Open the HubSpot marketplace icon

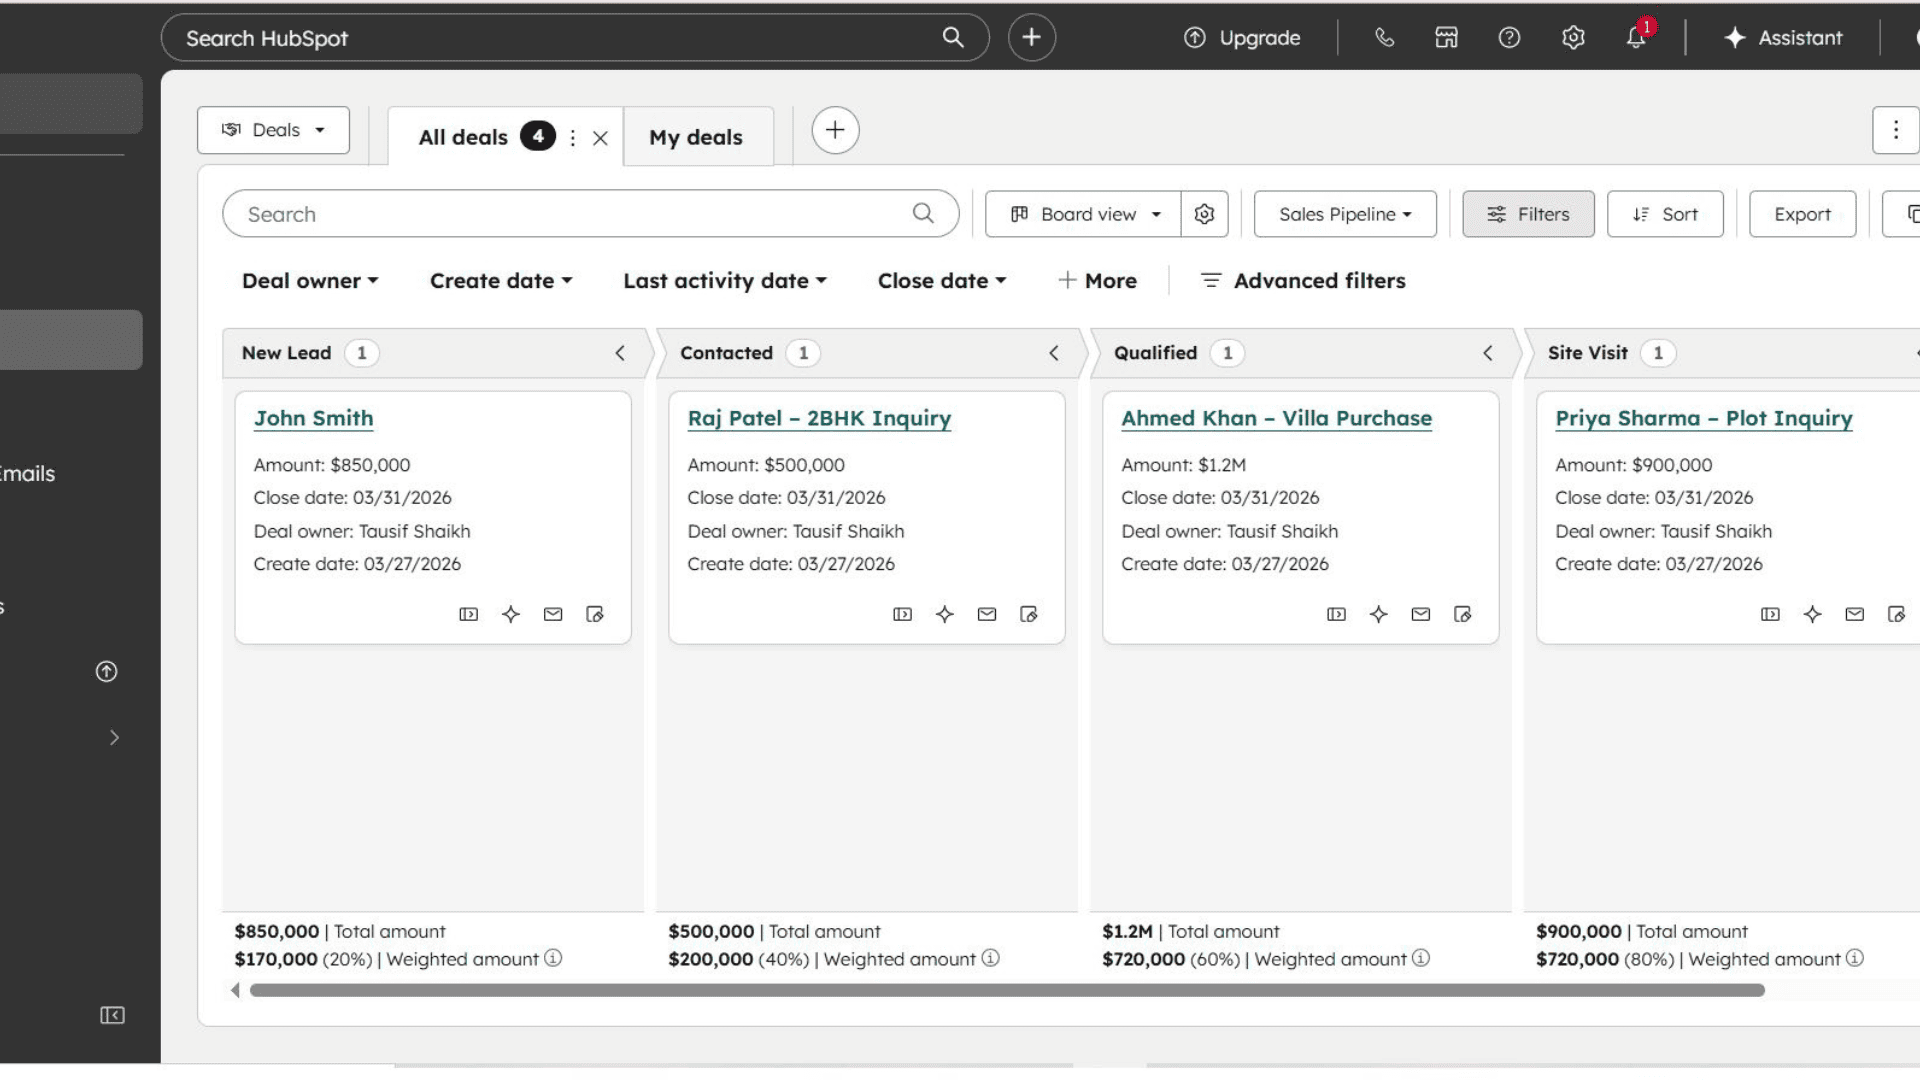tap(1446, 38)
